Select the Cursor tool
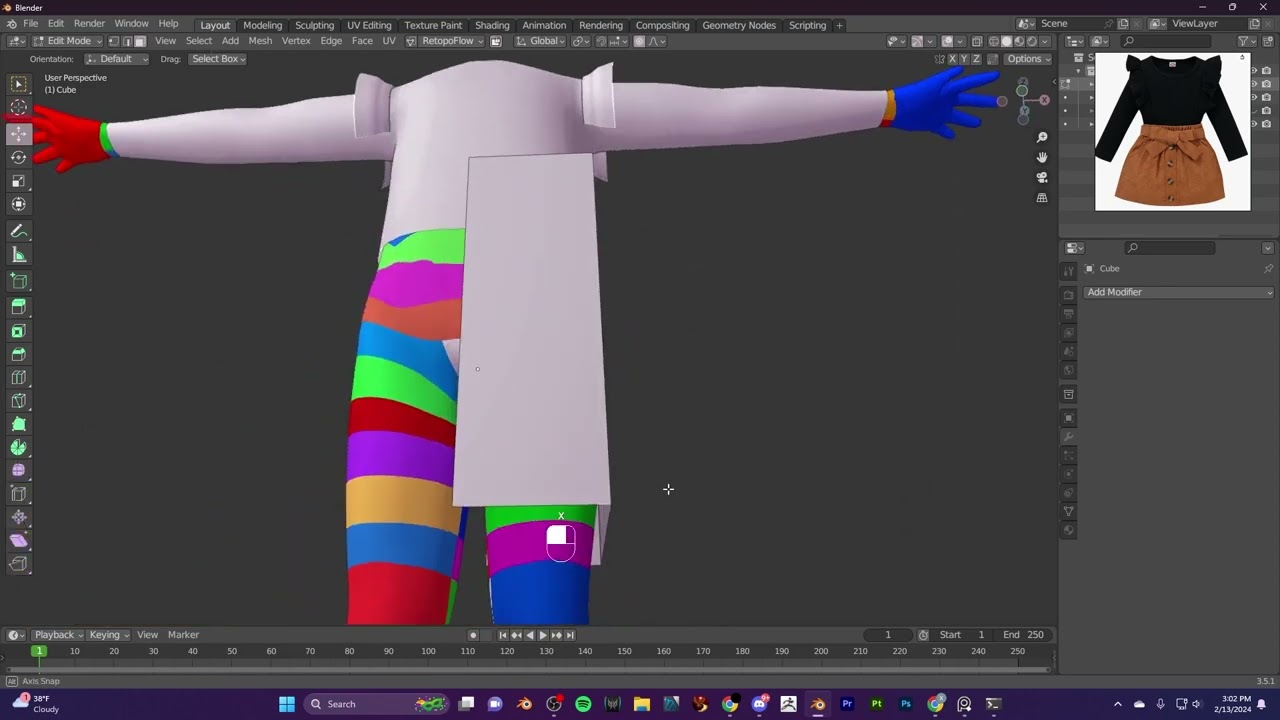Viewport: 1280px width, 720px height. [19, 107]
